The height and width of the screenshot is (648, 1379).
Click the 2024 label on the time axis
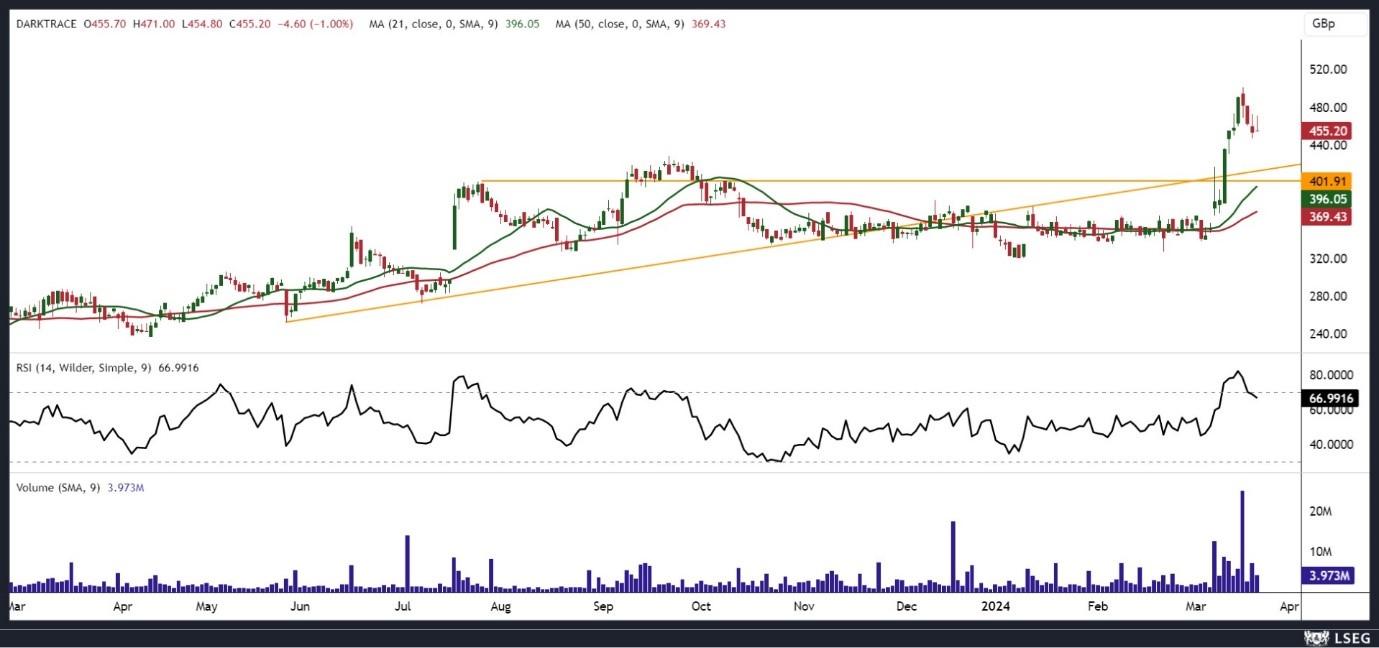[x=995, y=606]
